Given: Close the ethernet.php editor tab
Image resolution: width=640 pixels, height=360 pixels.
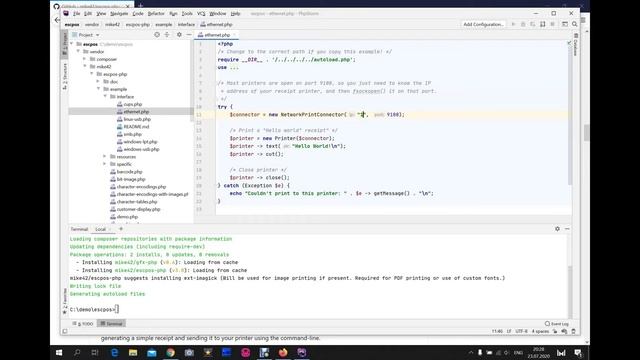Looking at the screenshot, I should [x=234, y=35].
